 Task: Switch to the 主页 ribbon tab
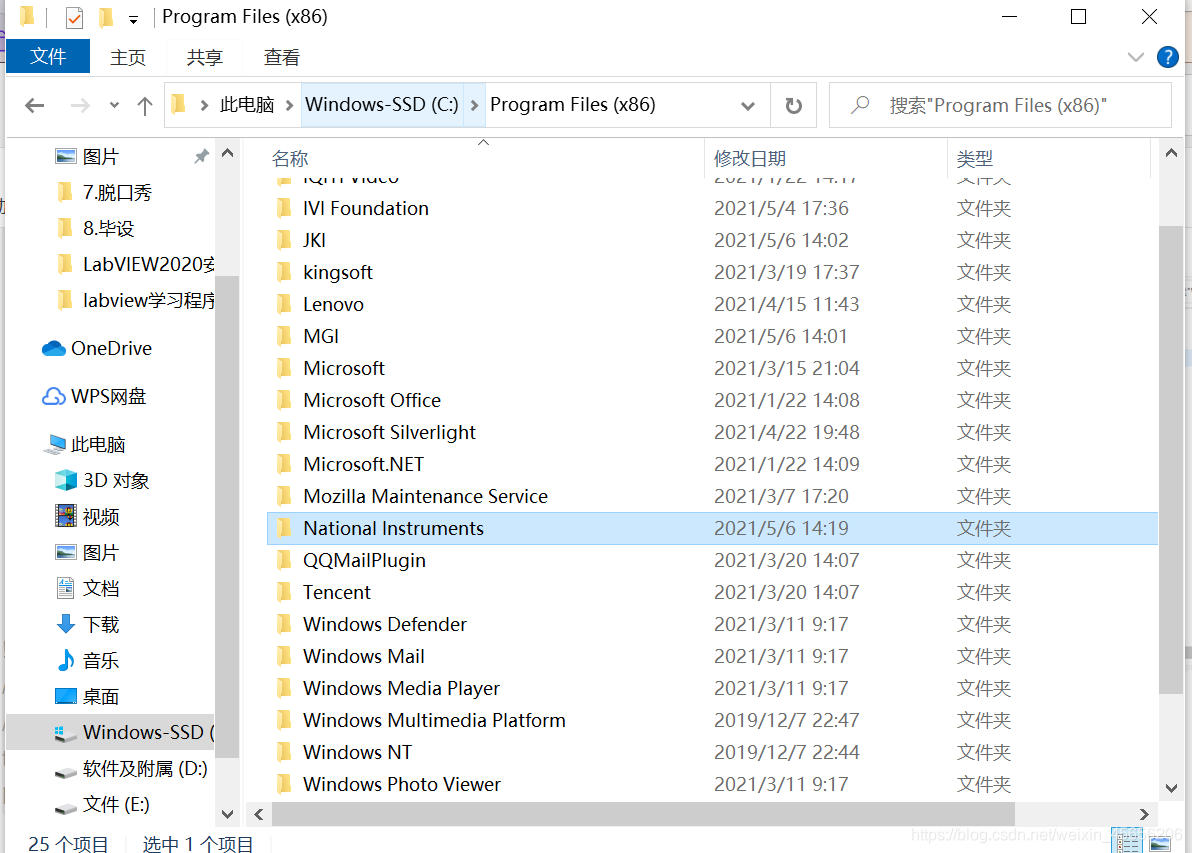[x=128, y=57]
